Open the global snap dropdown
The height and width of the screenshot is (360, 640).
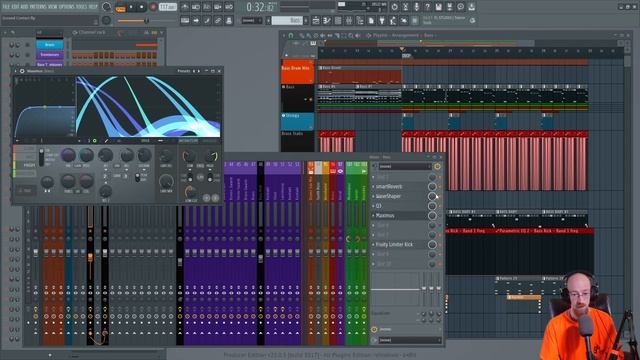(x=251, y=20)
